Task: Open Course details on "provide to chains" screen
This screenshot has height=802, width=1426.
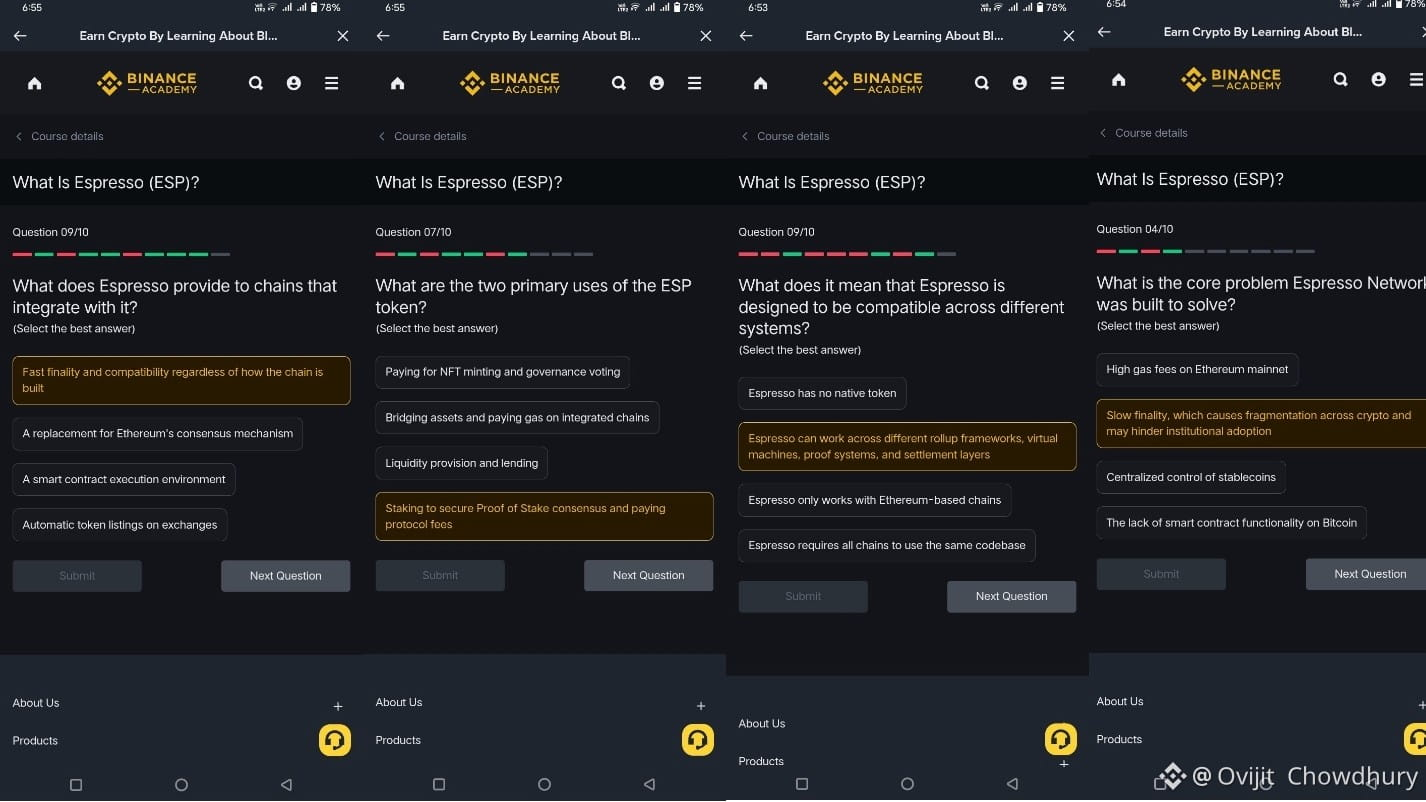Action: coord(59,136)
